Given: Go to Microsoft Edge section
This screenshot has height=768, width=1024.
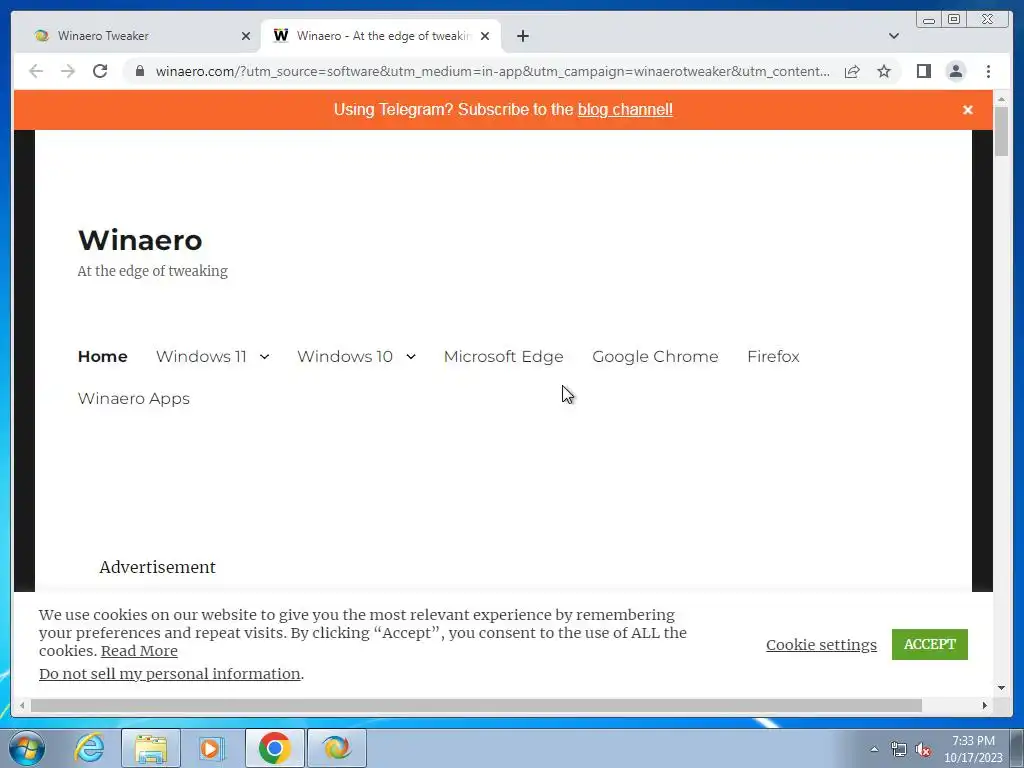Looking at the screenshot, I should click(x=504, y=357).
